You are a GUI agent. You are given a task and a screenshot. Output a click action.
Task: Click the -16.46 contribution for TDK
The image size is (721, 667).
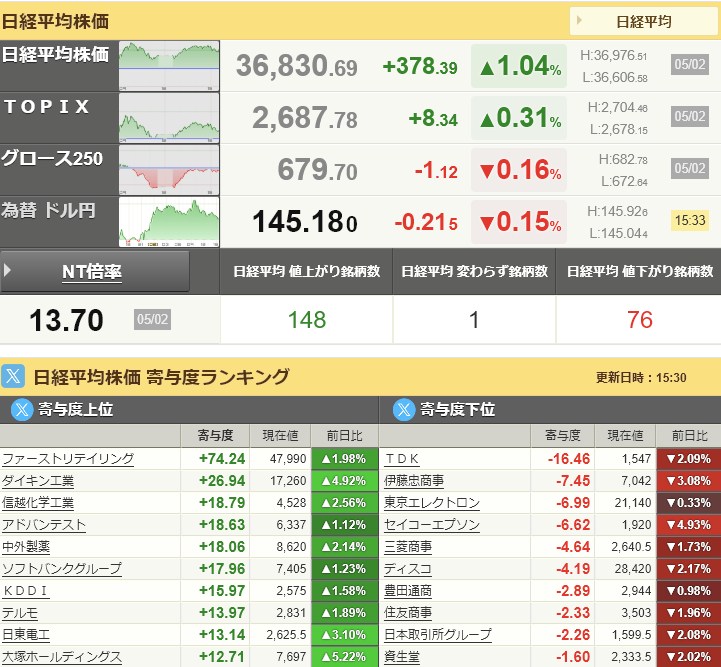(569, 459)
